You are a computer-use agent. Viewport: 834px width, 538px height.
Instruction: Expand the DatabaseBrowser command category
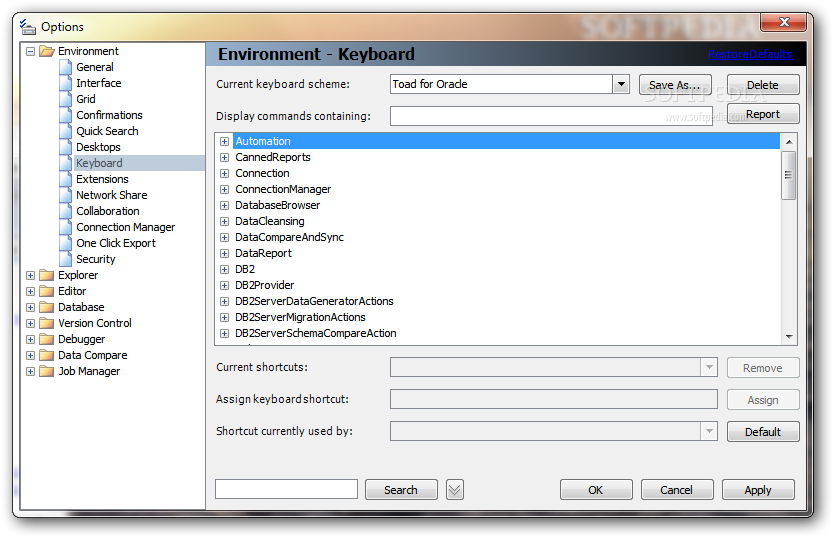click(x=224, y=205)
